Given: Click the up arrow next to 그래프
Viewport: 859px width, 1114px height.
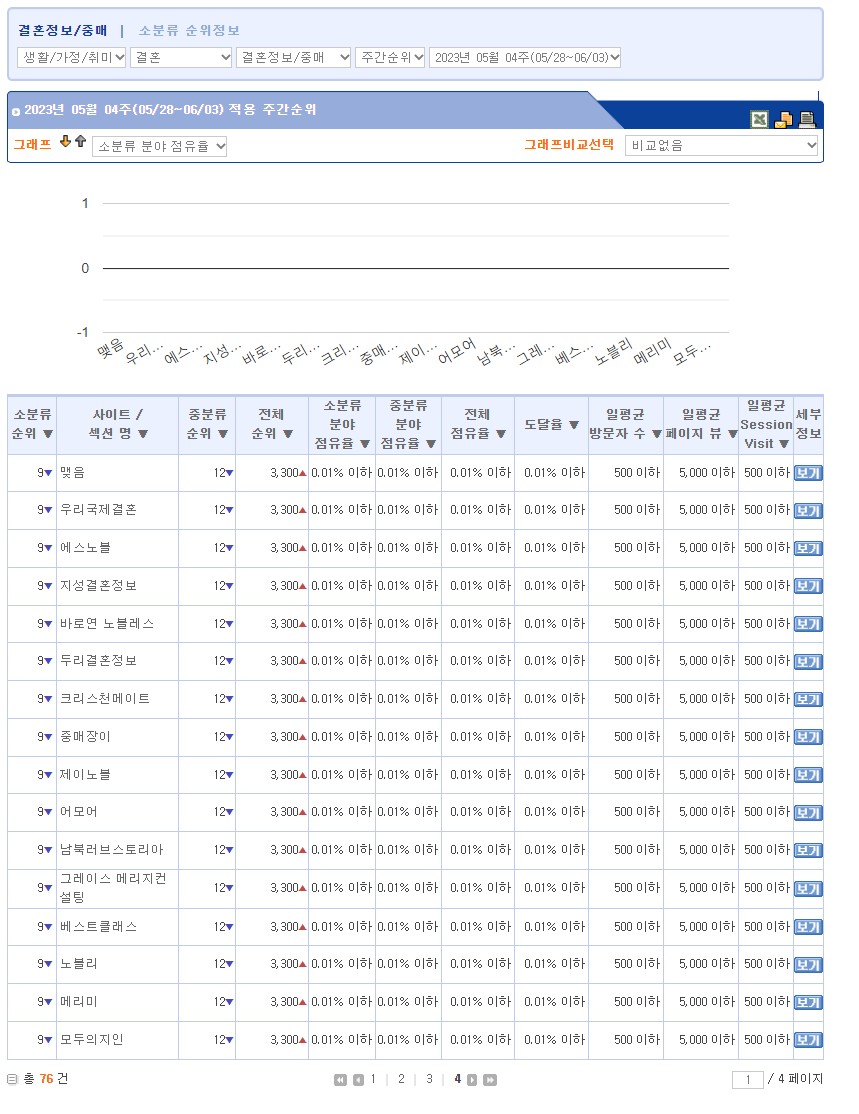Looking at the screenshot, I should point(80,142).
